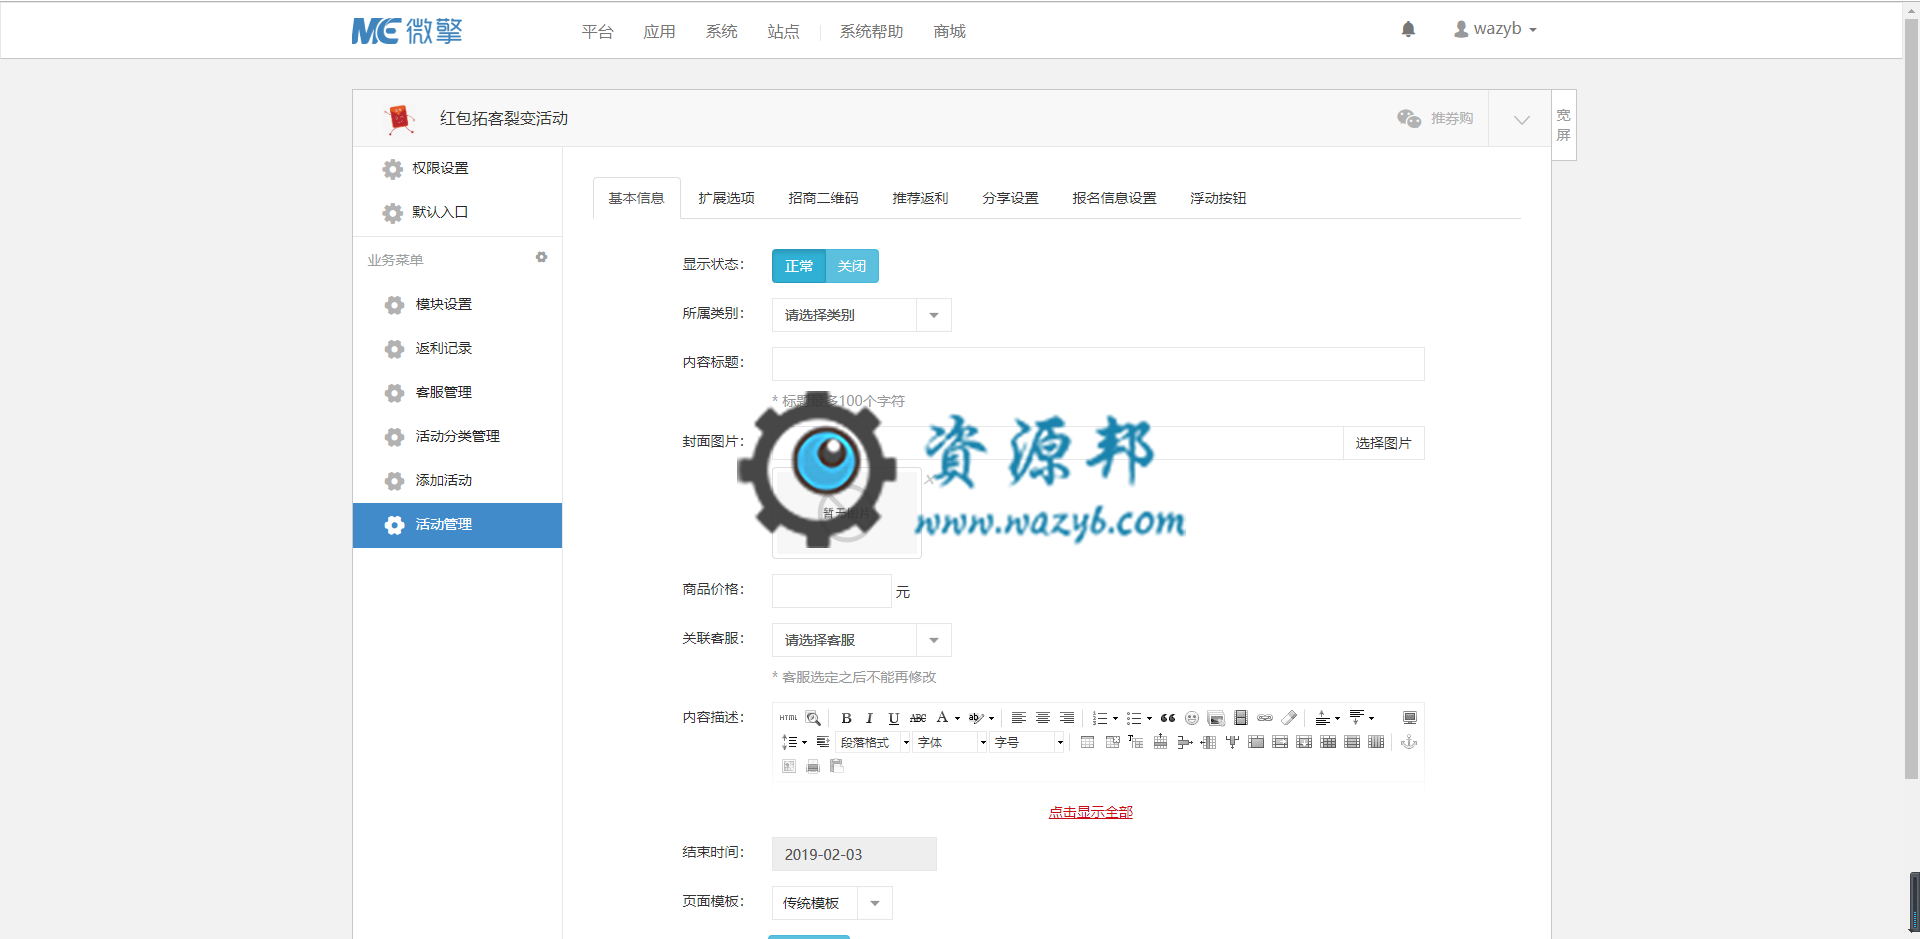Insert an anchor in editor
Screen dimensions: 1920x939
click(1409, 742)
